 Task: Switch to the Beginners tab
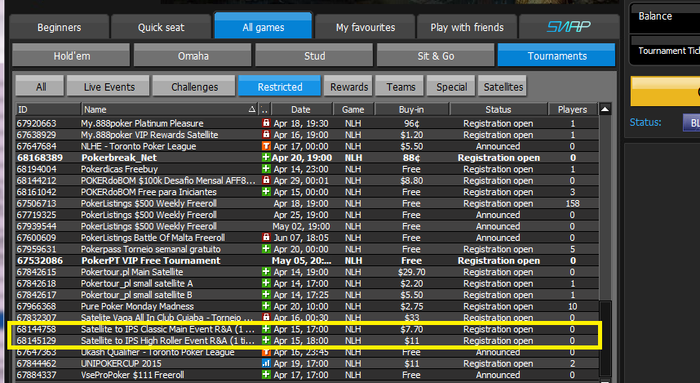click(59, 27)
